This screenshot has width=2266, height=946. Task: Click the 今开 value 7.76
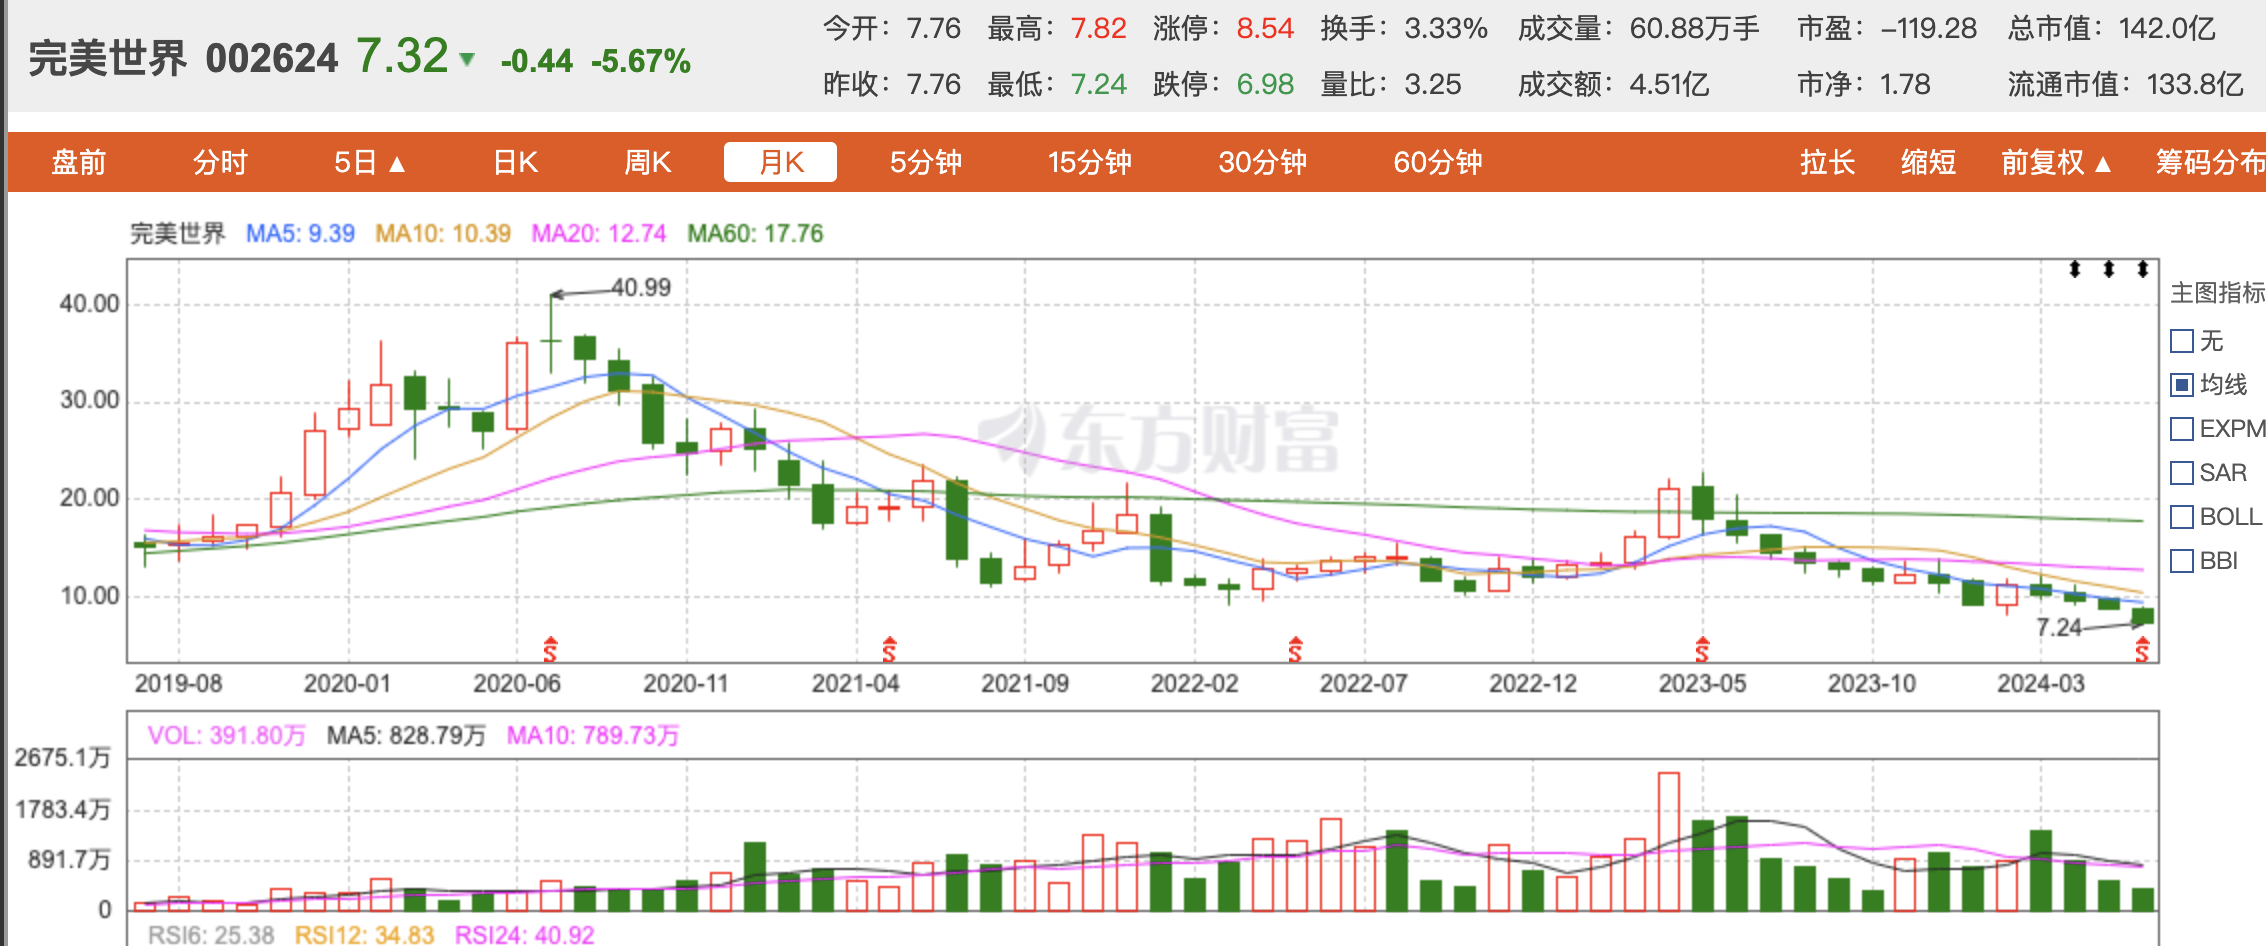pyautogui.click(x=934, y=28)
